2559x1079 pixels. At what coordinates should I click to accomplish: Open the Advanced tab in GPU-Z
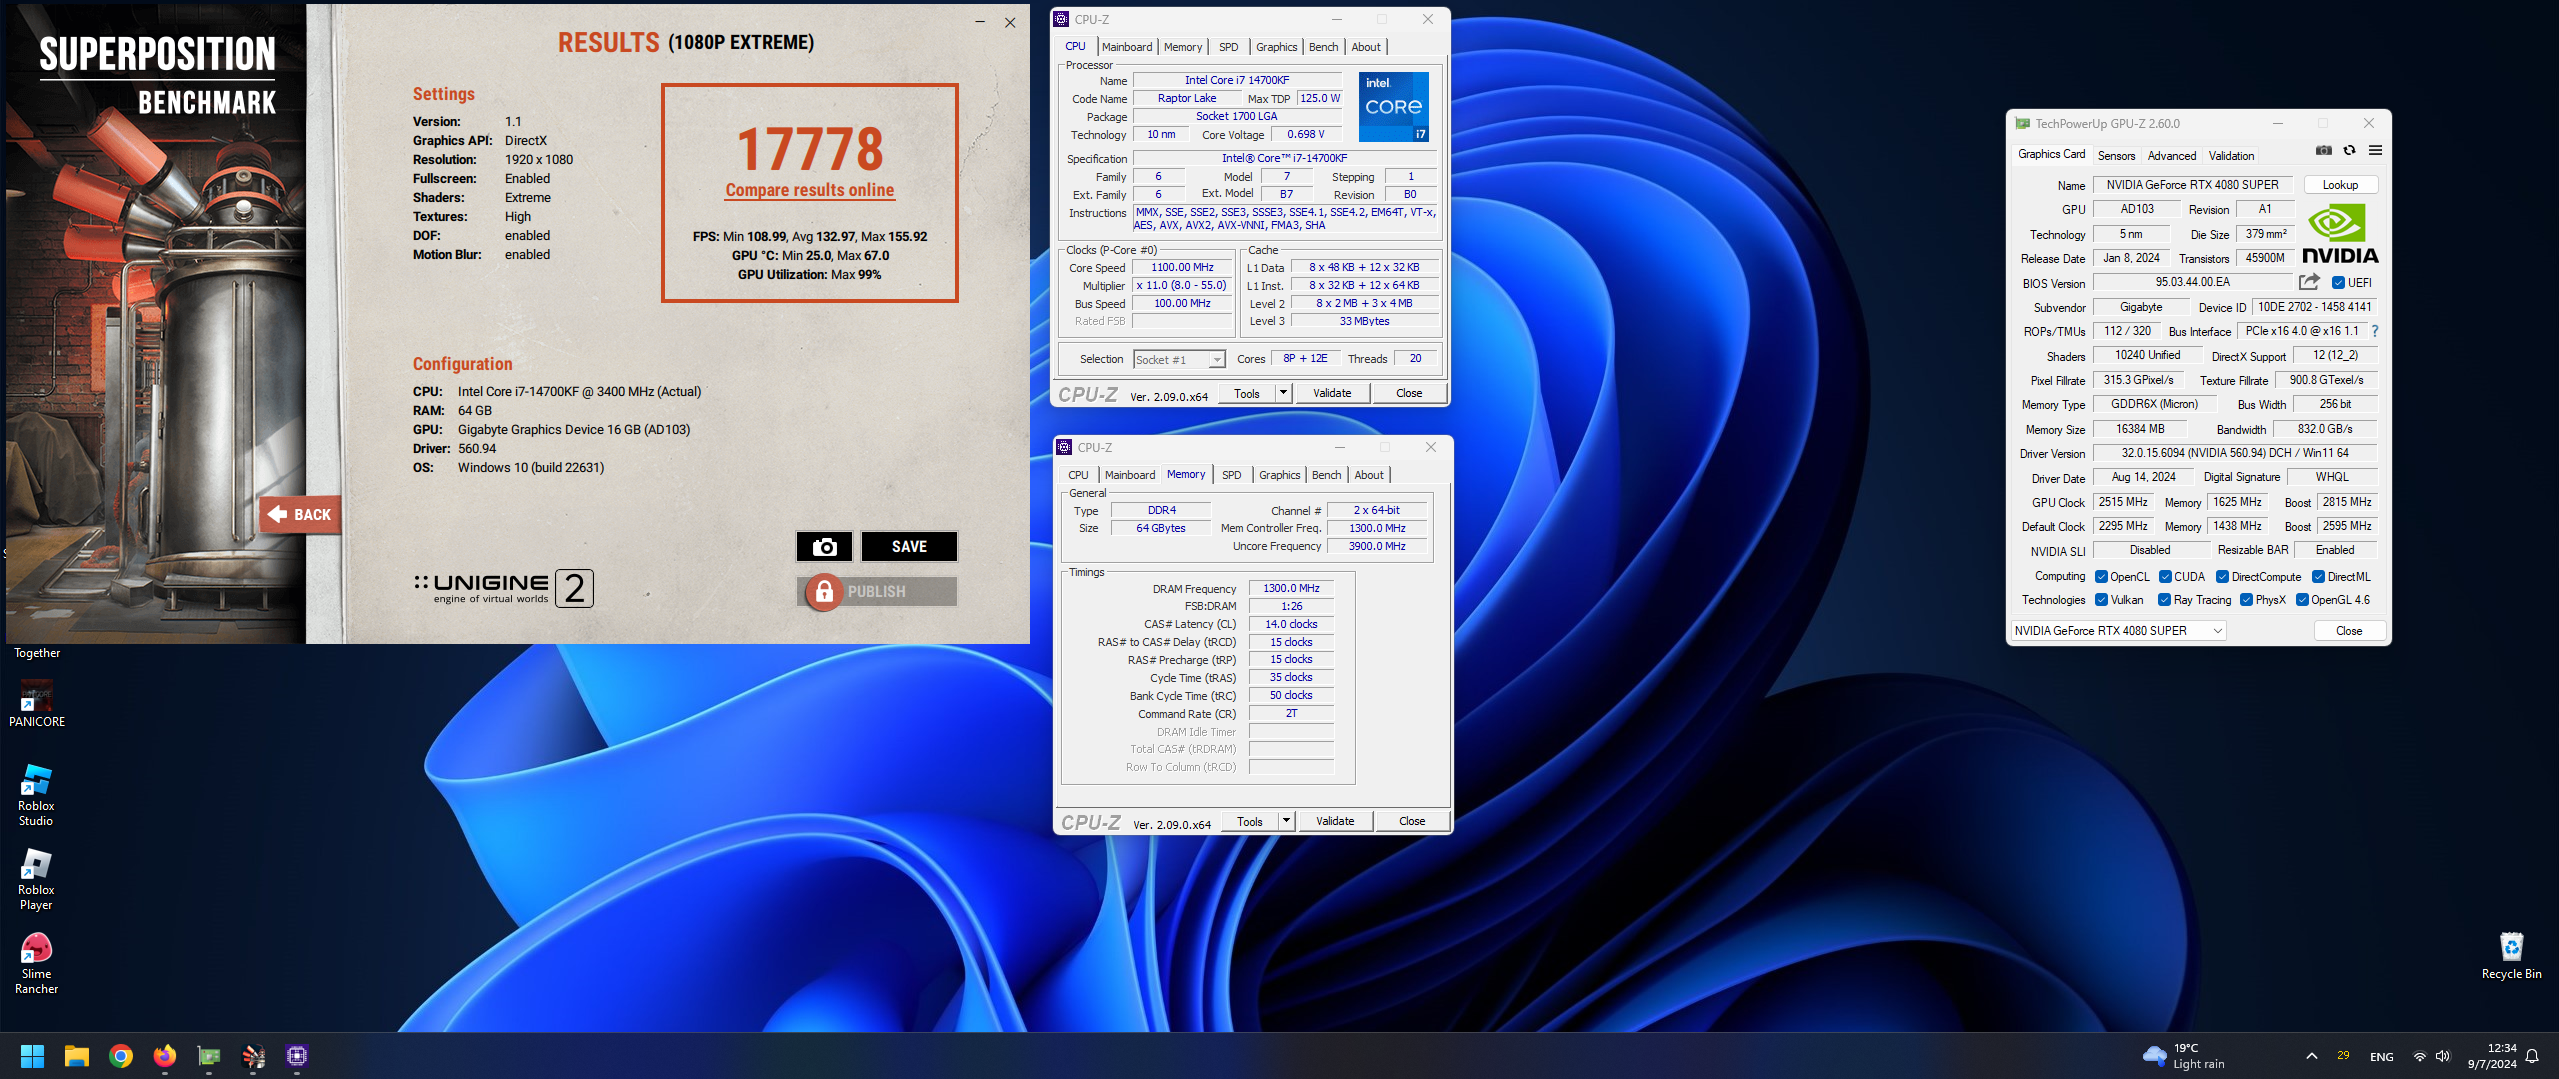pos(2172,156)
